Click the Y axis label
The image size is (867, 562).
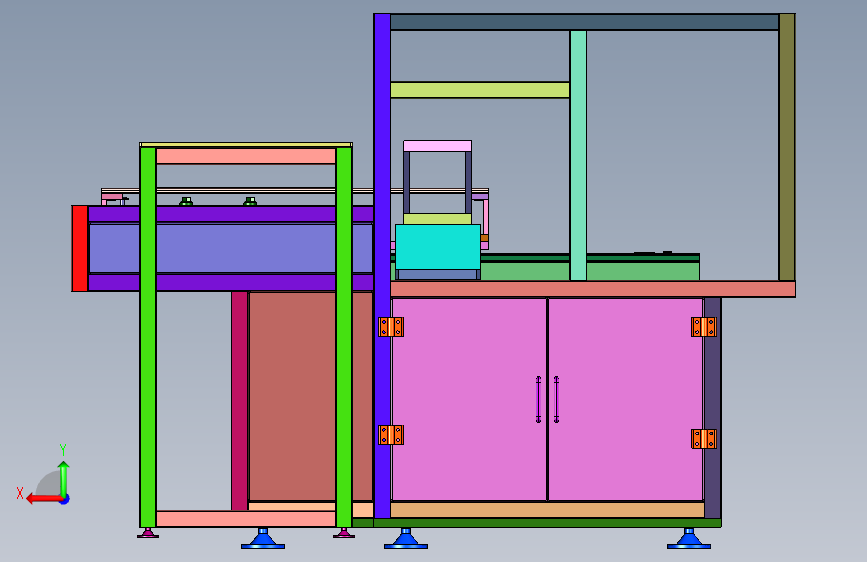(63, 450)
